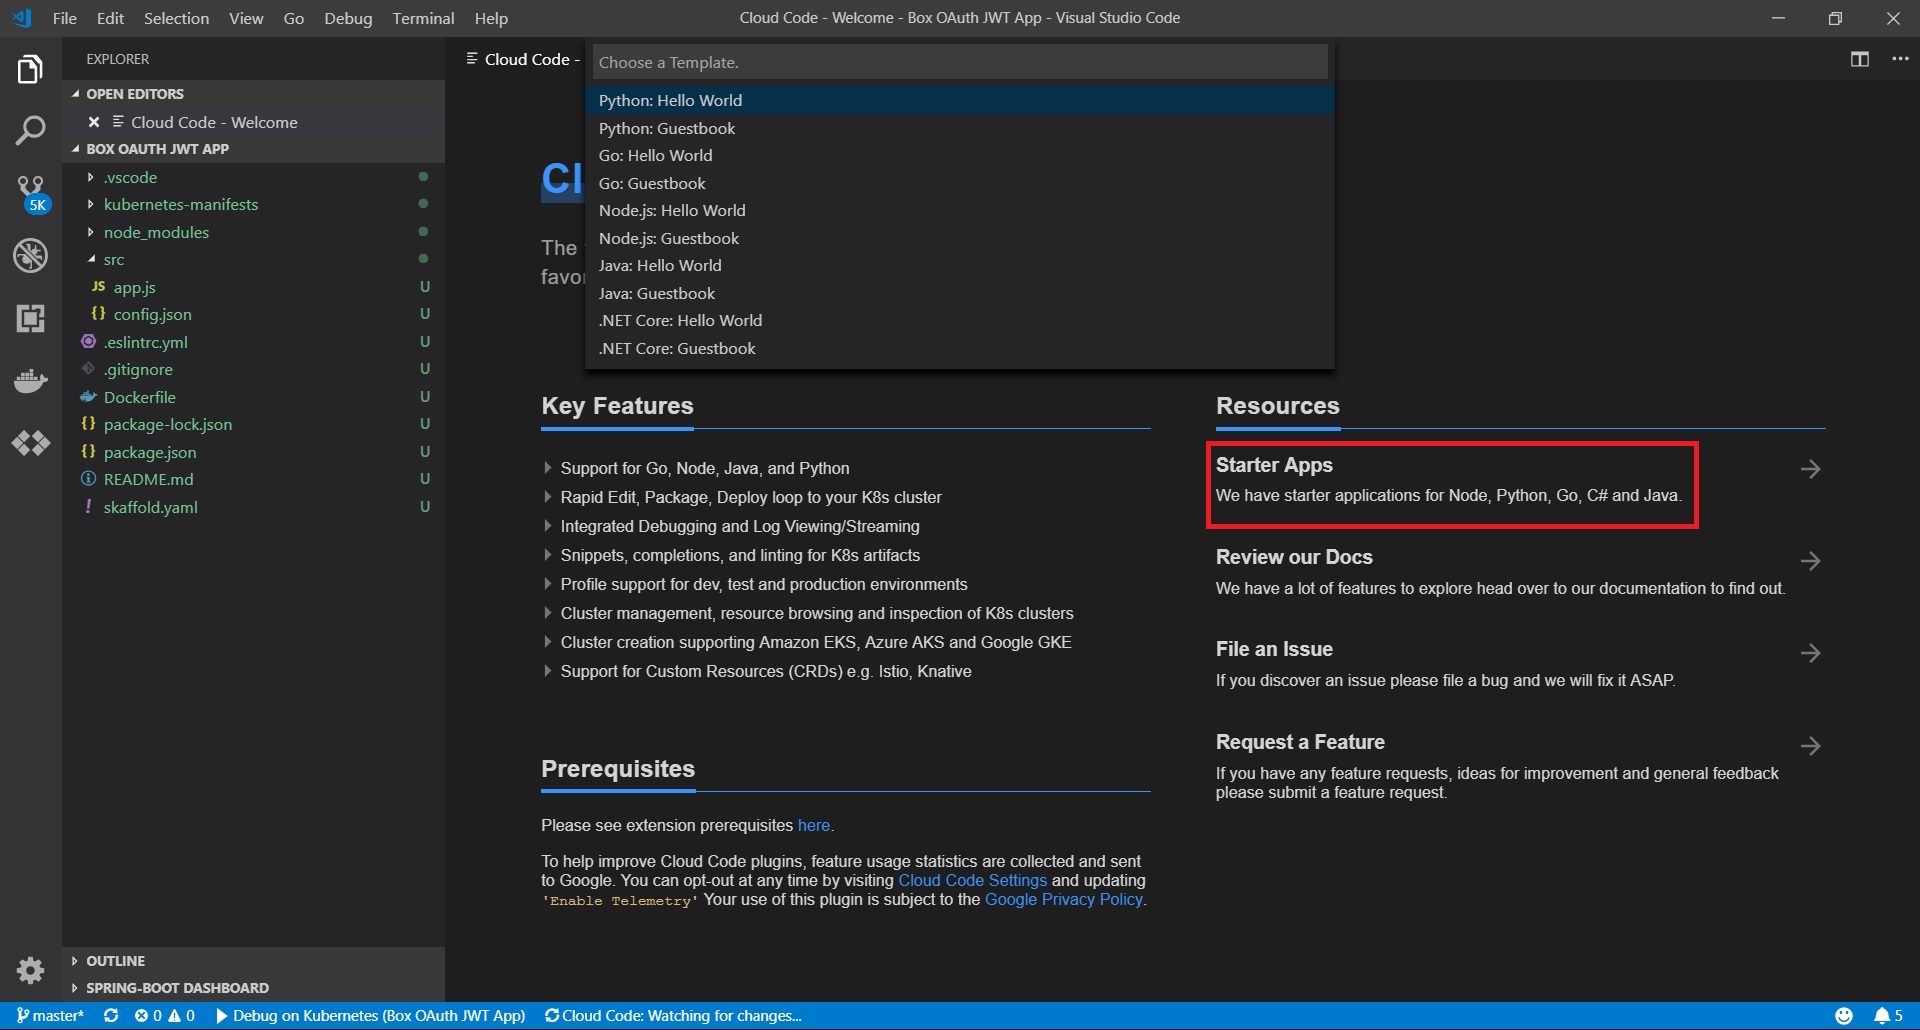Open the Search view
1920x1030 pixels.
(x=30, y=130)
